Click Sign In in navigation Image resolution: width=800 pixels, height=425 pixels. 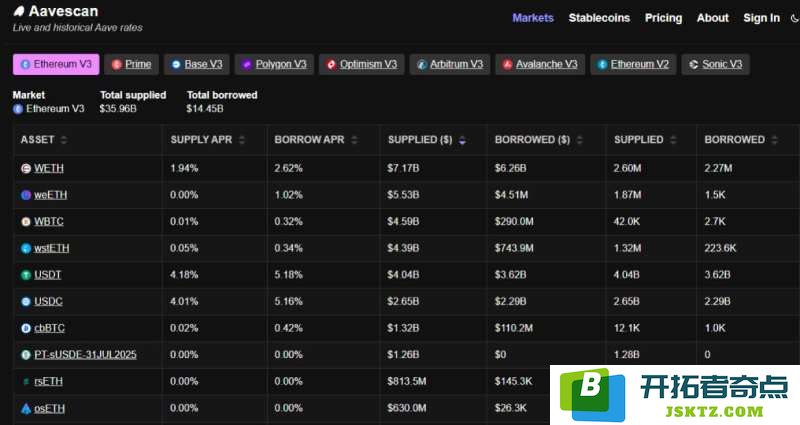(x=761, y=18)
